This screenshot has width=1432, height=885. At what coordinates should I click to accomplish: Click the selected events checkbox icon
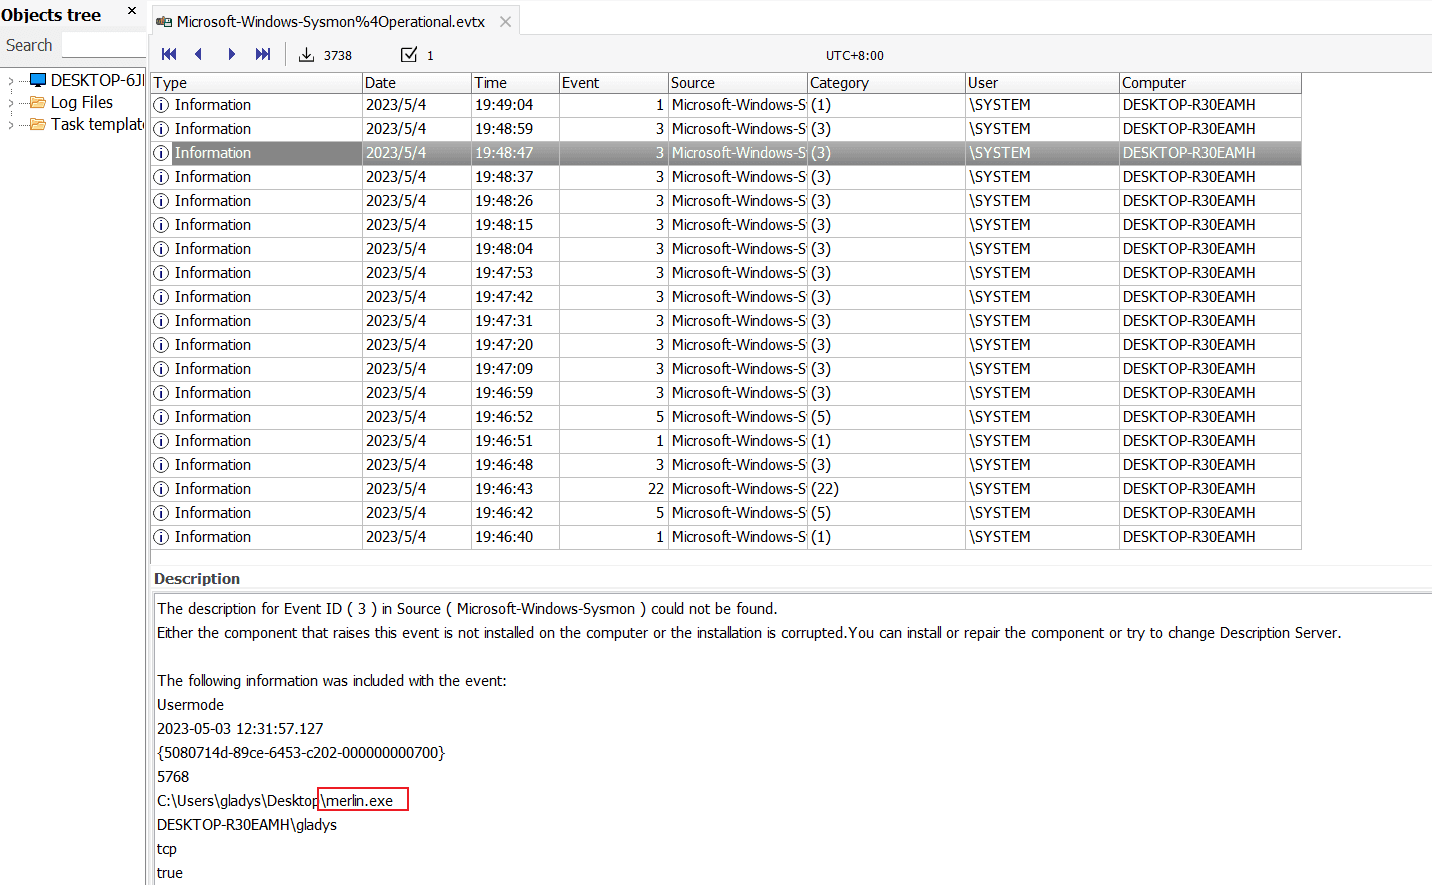(409, 55)
